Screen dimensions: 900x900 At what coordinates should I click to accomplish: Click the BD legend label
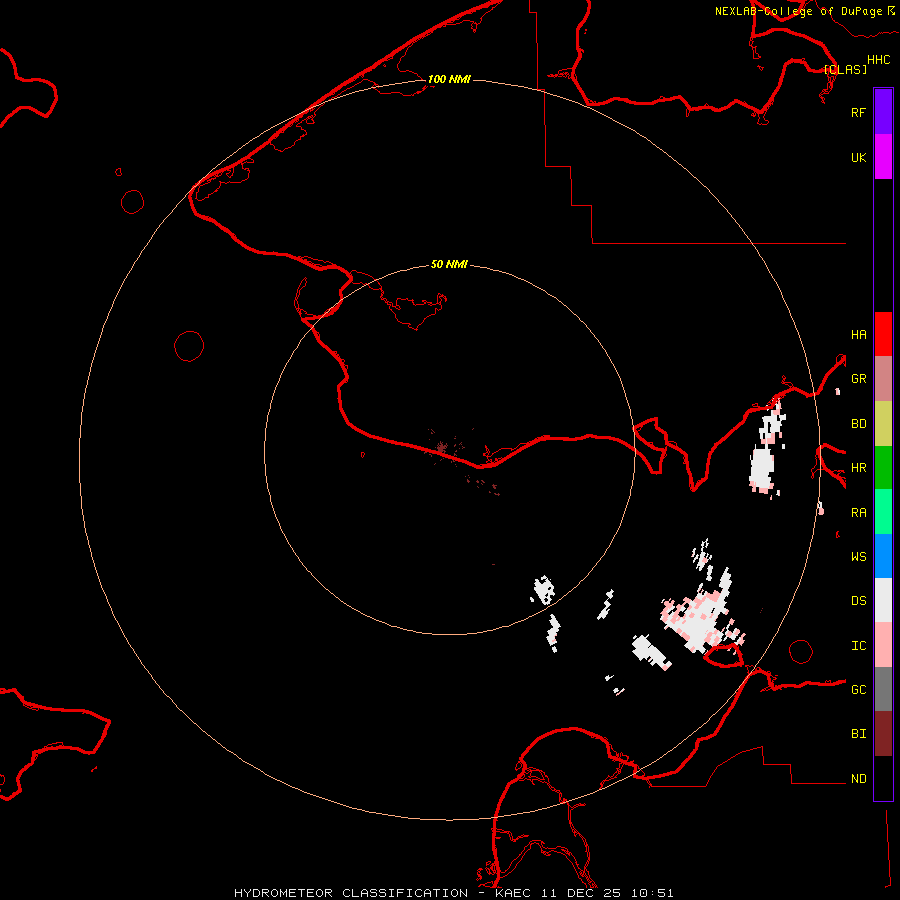(859, 424)
